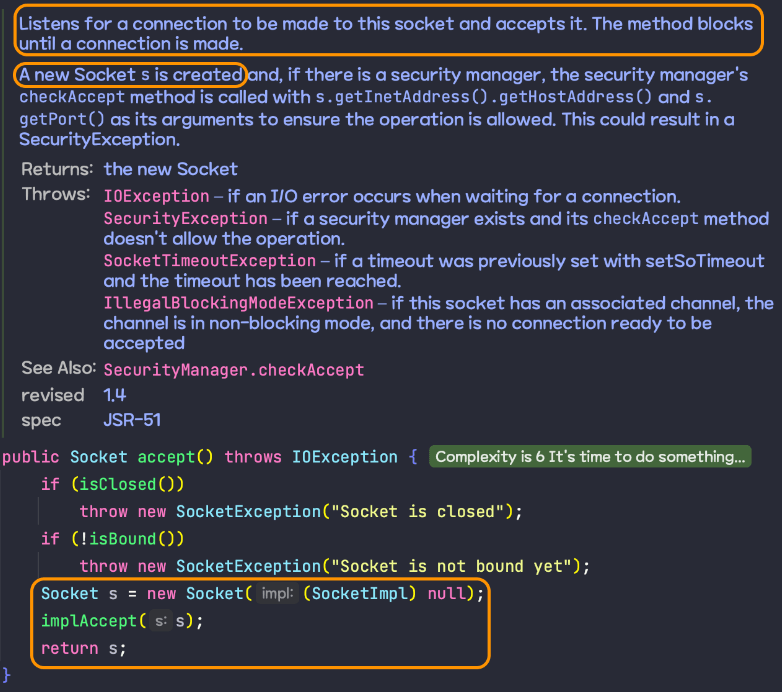782x692 pixels.
Task: Open SecurityException link in the Throws list
Action: 185,219
